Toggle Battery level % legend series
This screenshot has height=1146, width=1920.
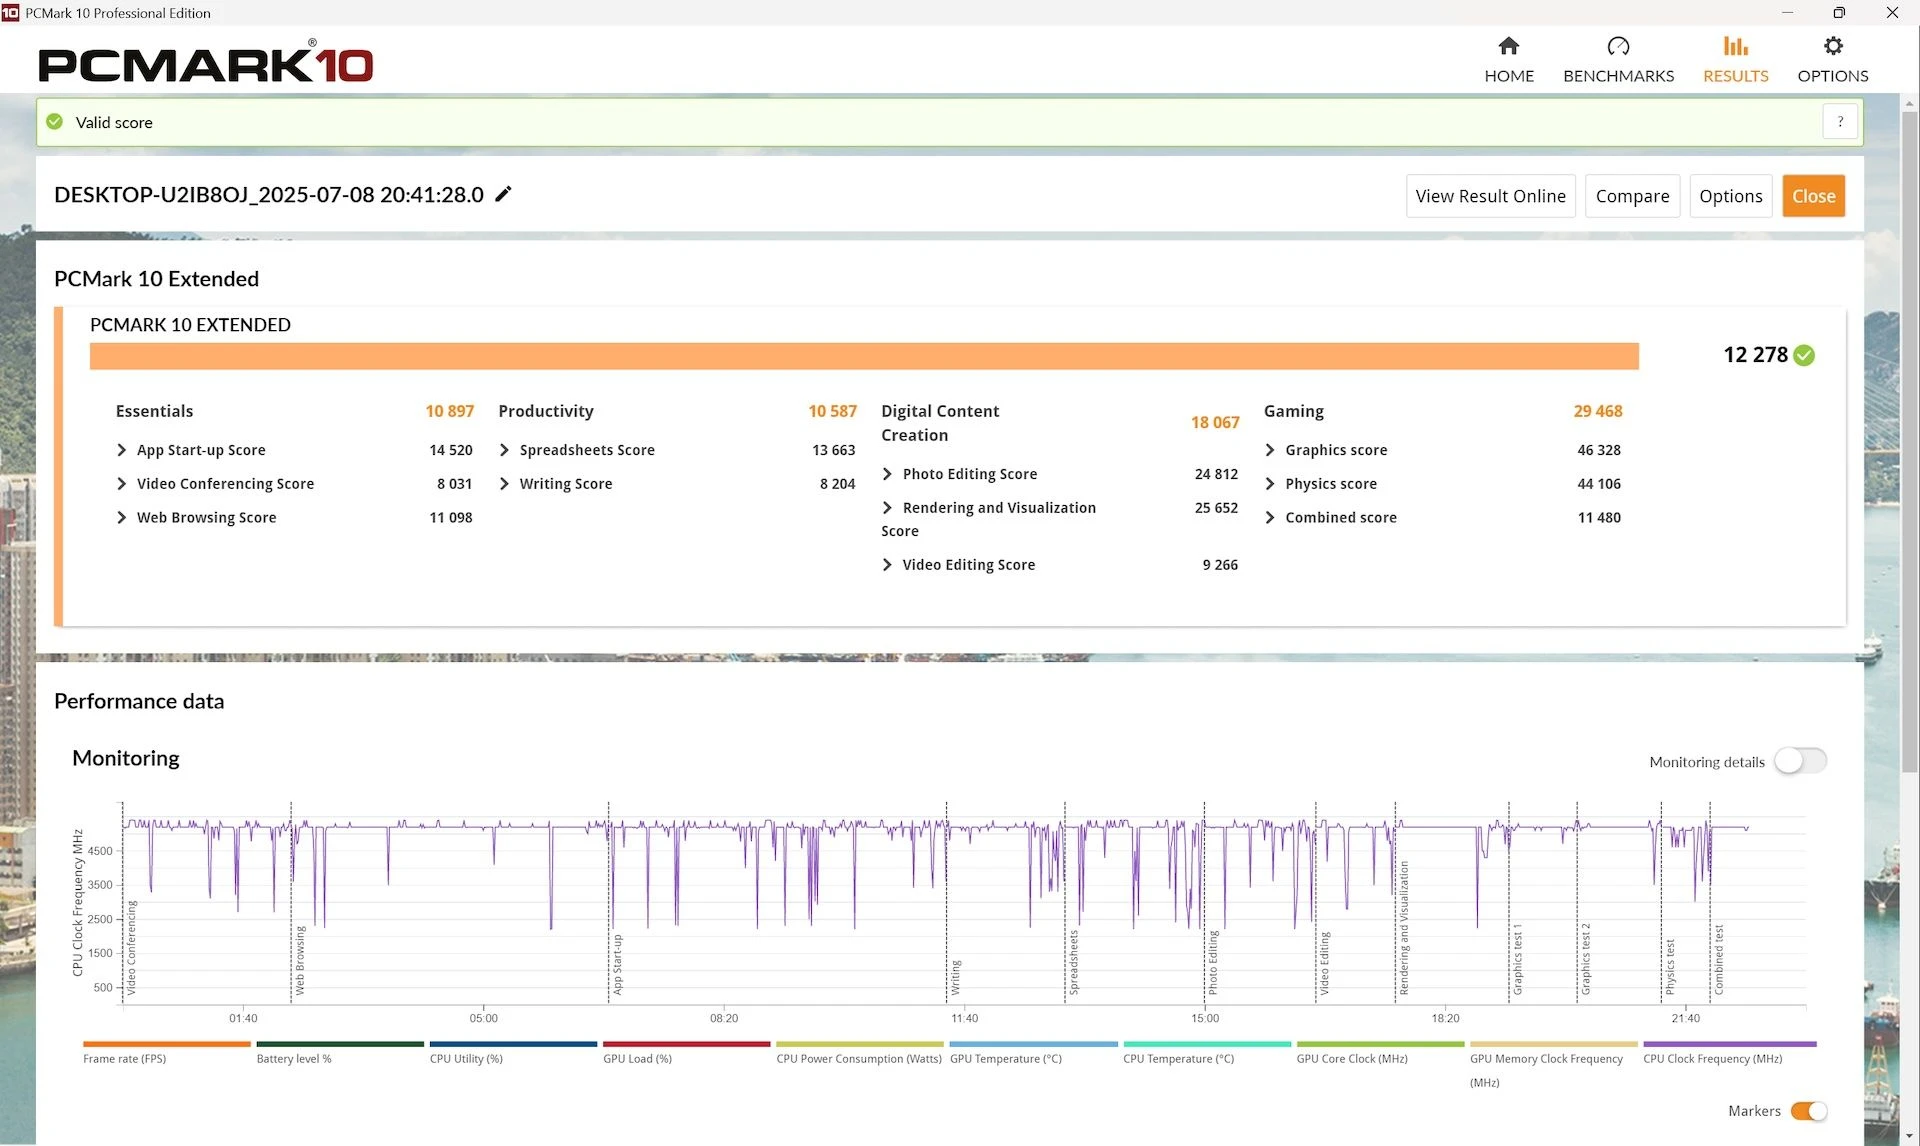(x=340, y=1052)
